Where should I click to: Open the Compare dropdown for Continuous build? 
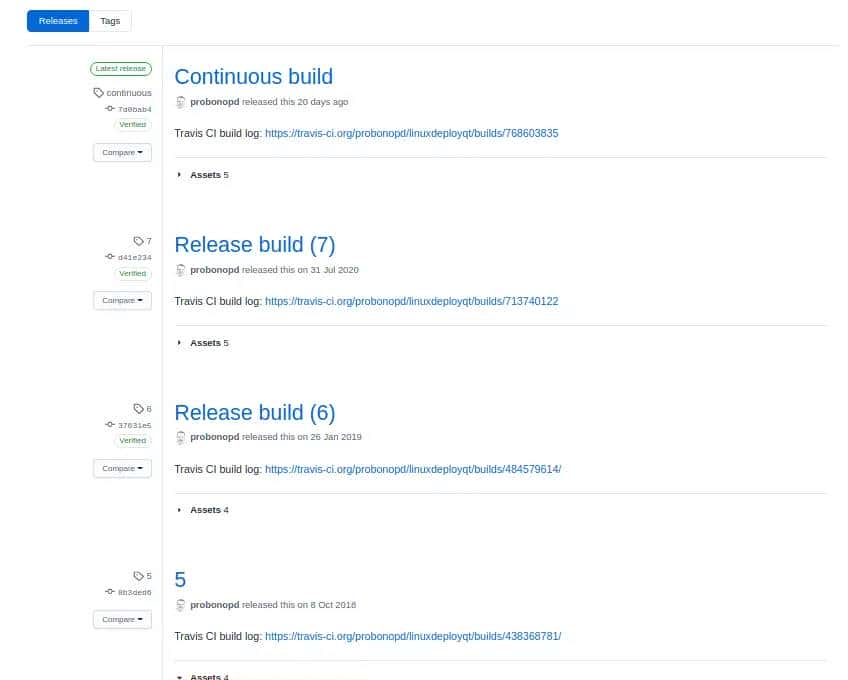(122, 152)
